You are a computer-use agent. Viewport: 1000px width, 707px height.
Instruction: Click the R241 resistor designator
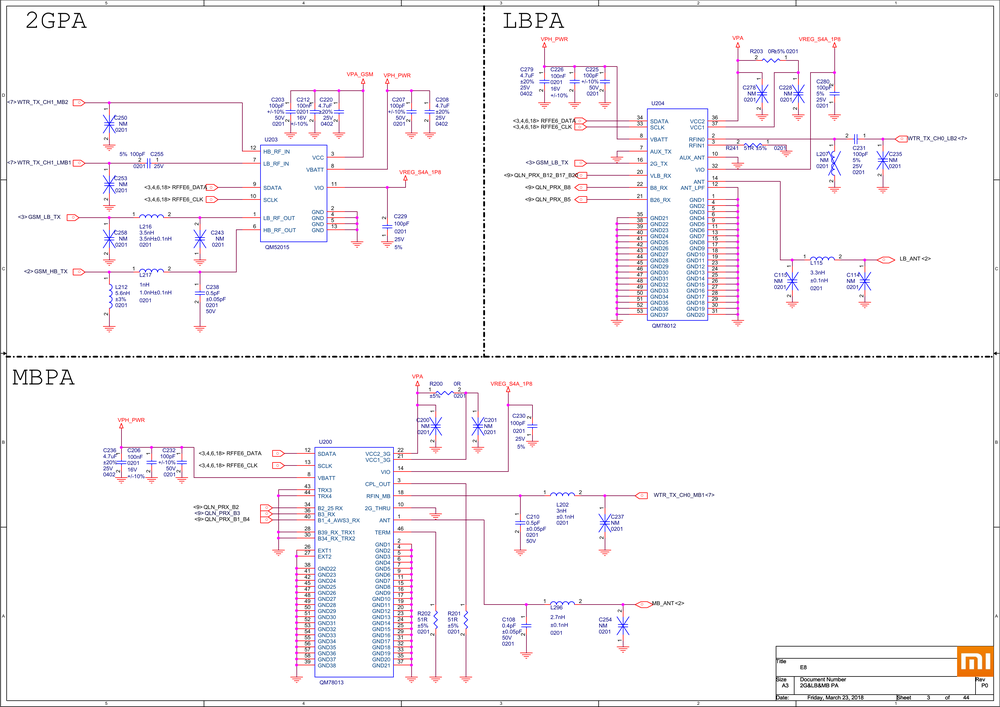pyautogui.click(x=732, y=148)
